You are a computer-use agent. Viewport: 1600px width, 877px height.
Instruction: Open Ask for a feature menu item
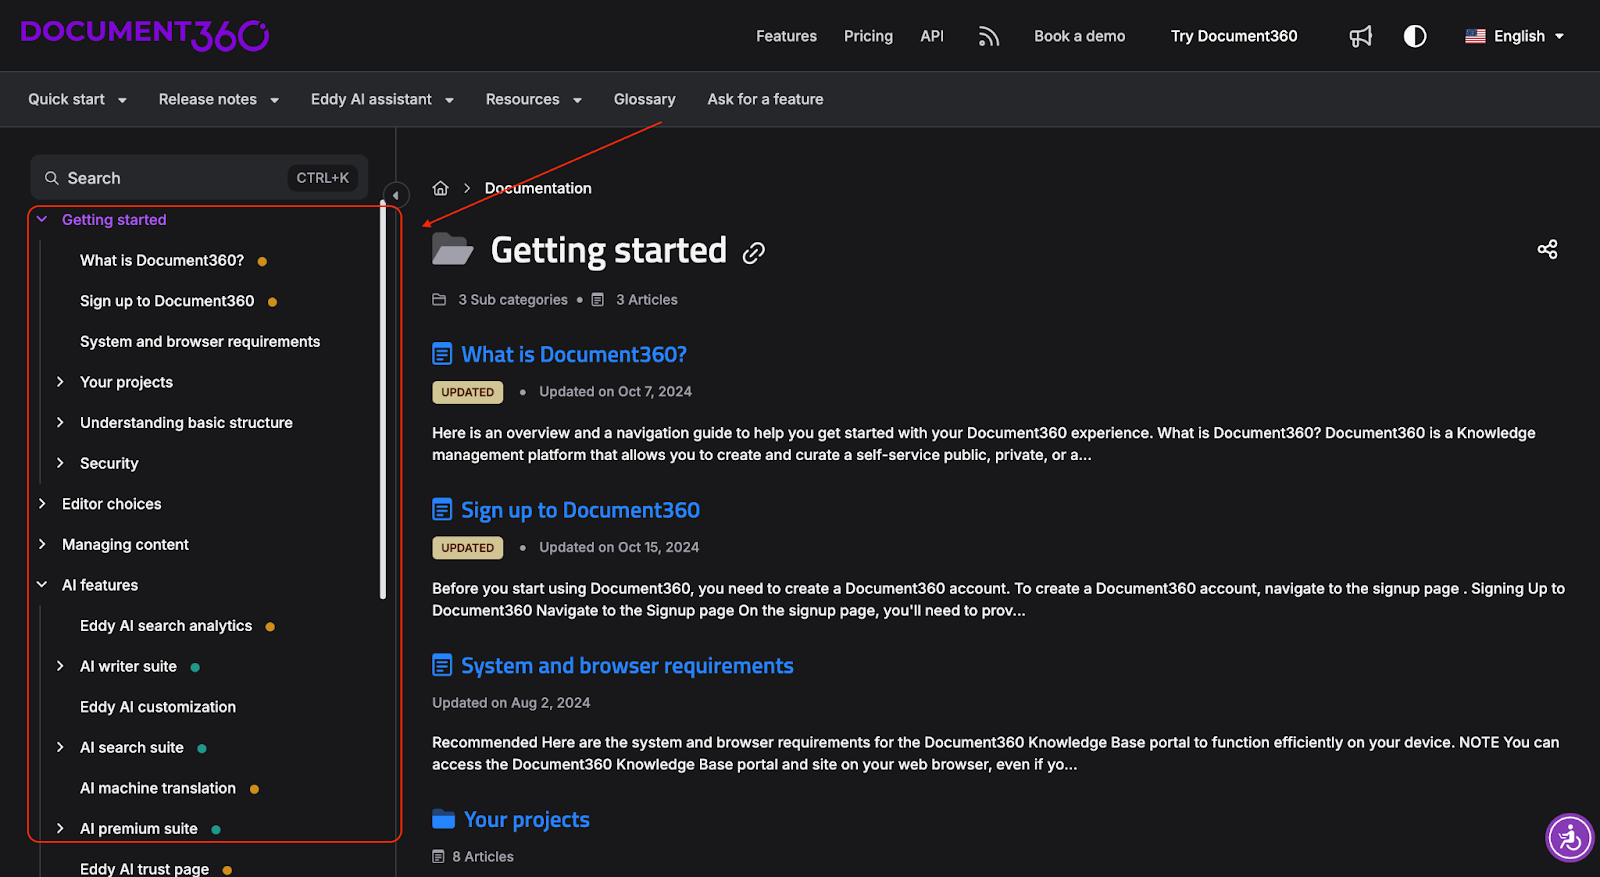point(766,99)
